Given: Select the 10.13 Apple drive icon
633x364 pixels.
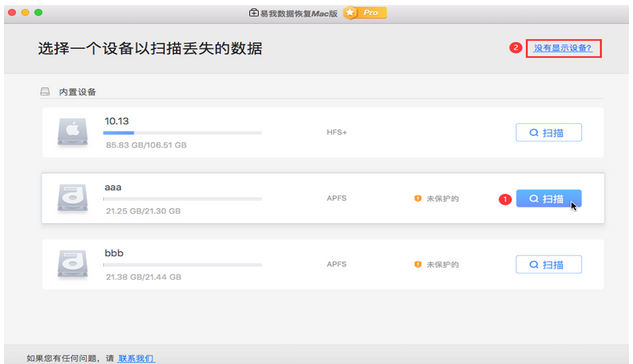Looking at the screenshot, I should click(73, 132).
